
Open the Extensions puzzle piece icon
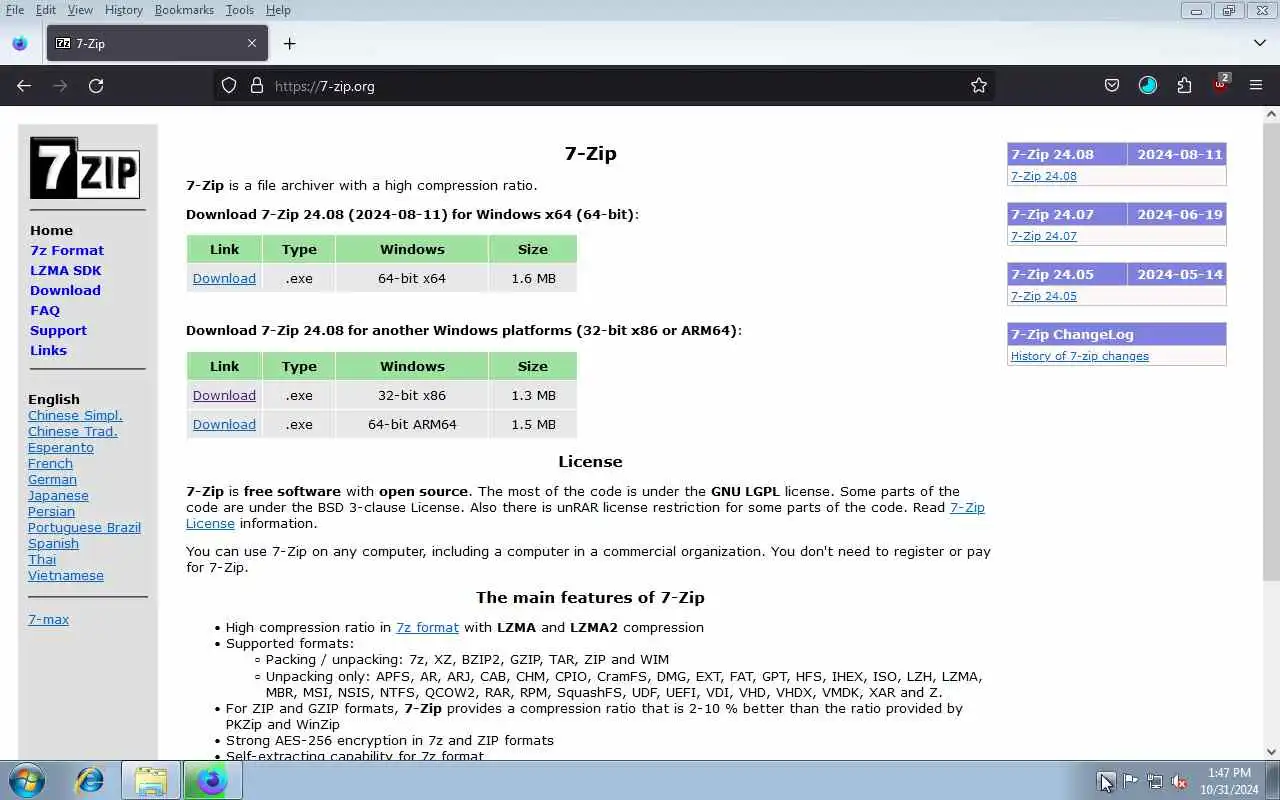1184,86
